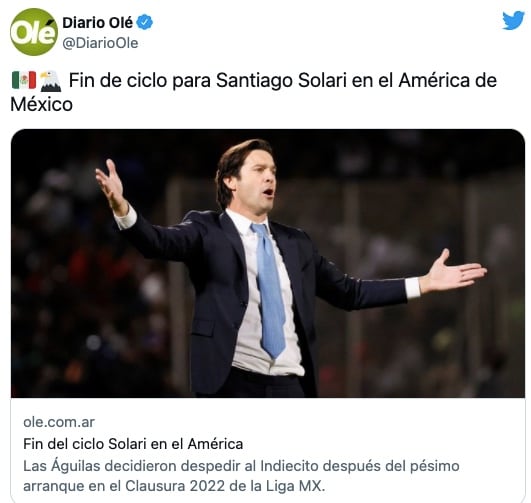This screenshot has height=503, width=531.
Task: Click the Diario Olé profile avatar logo
Action: (34, 32)
